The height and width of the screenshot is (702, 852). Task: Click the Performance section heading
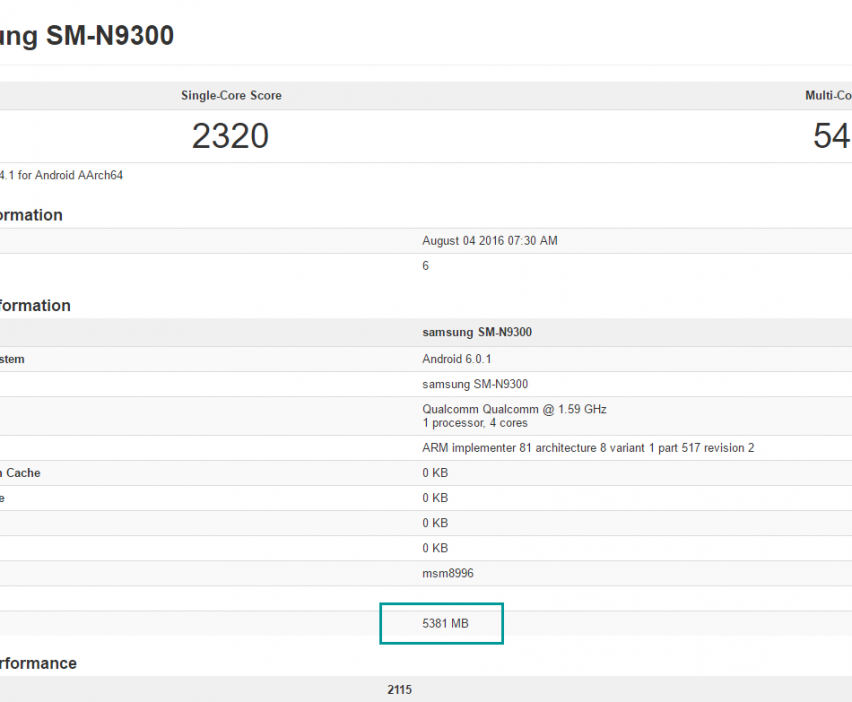(x=38, y=663)
